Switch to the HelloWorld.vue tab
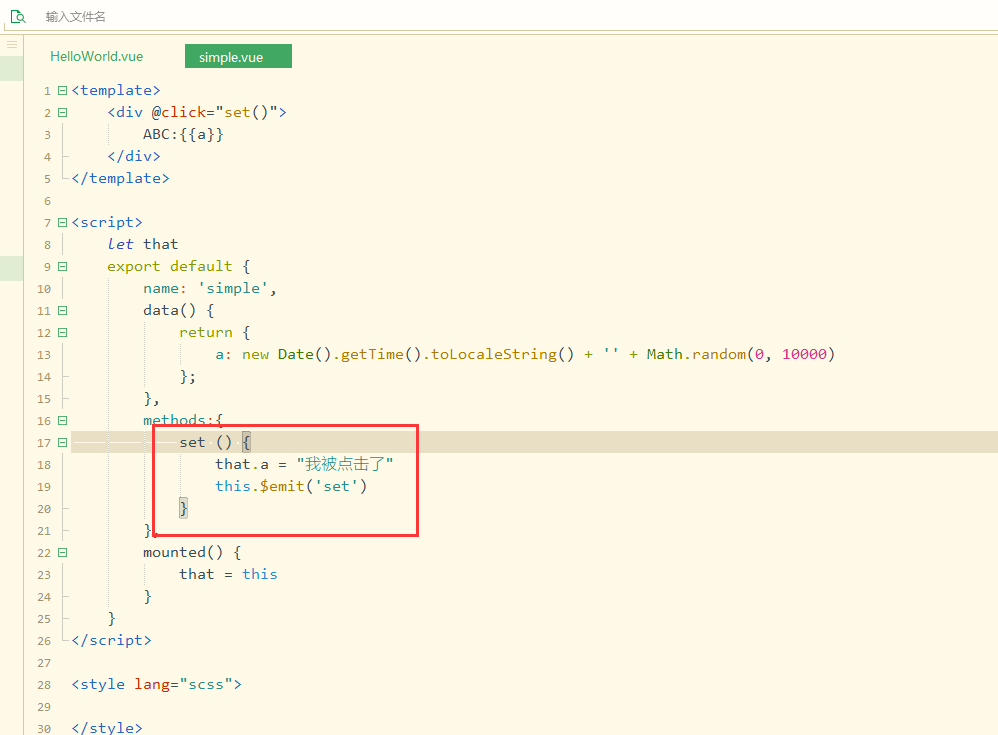Viewport: 998px width, 735px height. click(97, 57)
